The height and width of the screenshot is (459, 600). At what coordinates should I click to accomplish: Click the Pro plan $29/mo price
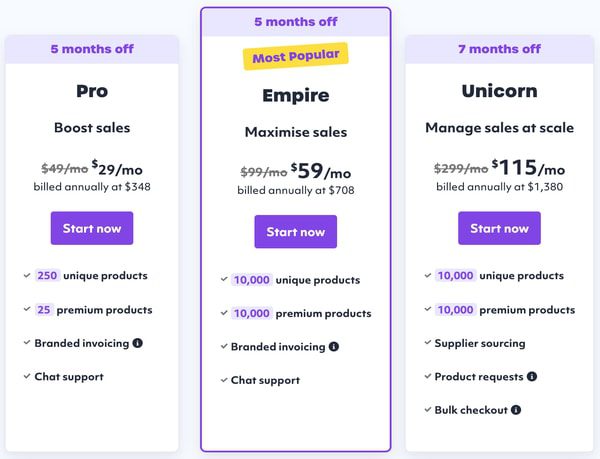(x=117, y=168)
